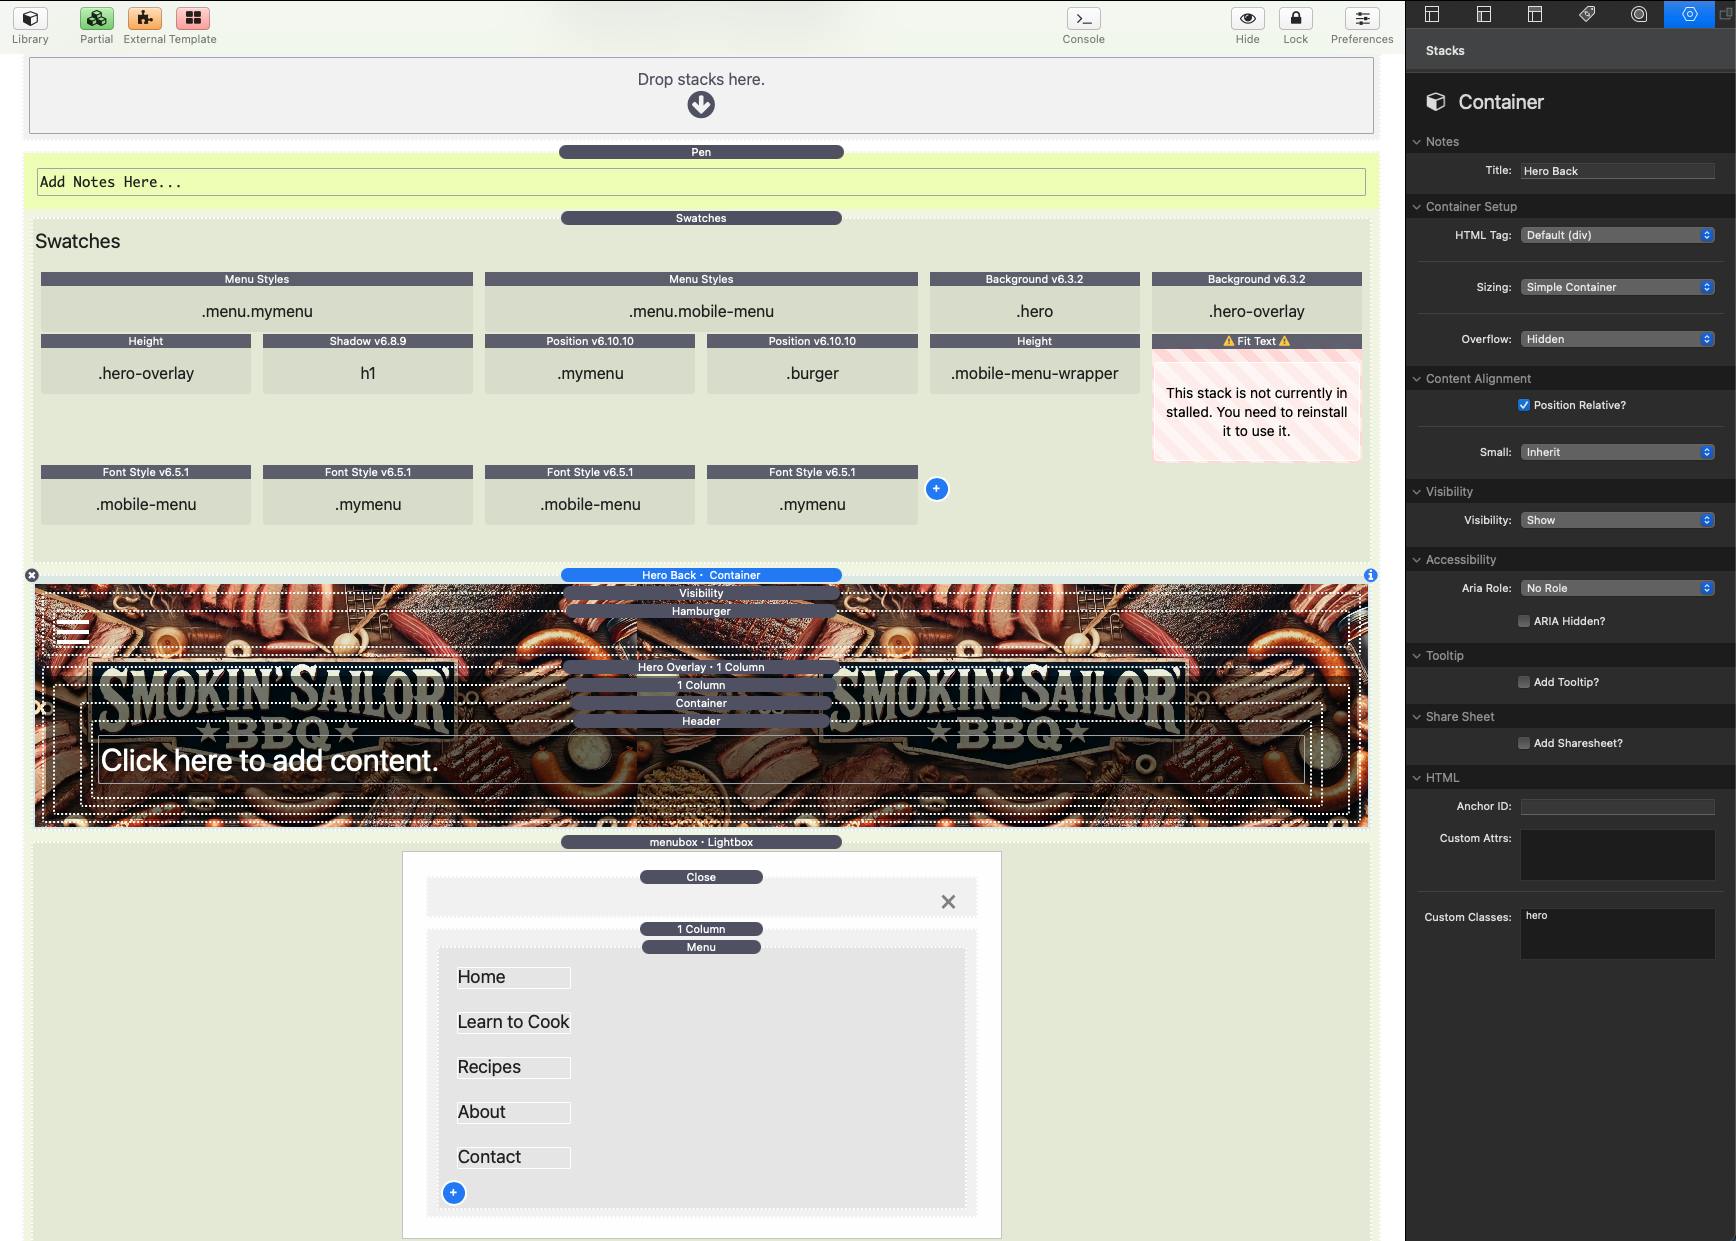Click the Custom Classes field containing hero
The image size is (1736, 1241).
point(1618,933)
